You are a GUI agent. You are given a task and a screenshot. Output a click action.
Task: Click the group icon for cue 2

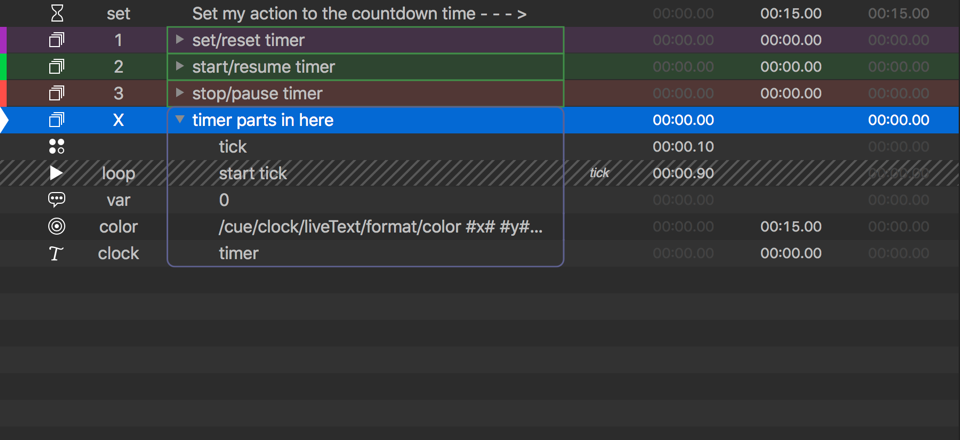pyautogui.click(x=57, y=67)
